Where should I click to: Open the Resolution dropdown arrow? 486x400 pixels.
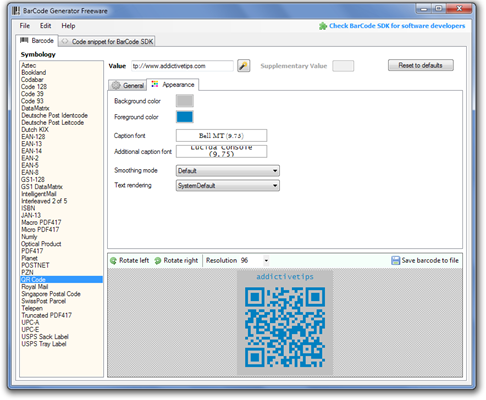(x=266, y=261)
